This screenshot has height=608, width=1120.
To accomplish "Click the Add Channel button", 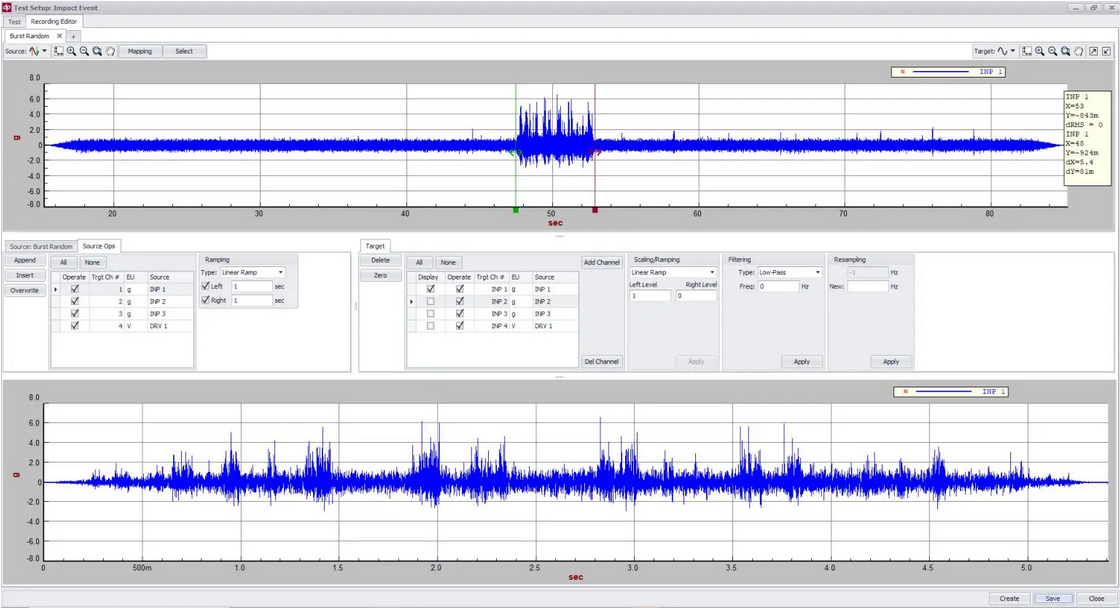I will 600,262.
